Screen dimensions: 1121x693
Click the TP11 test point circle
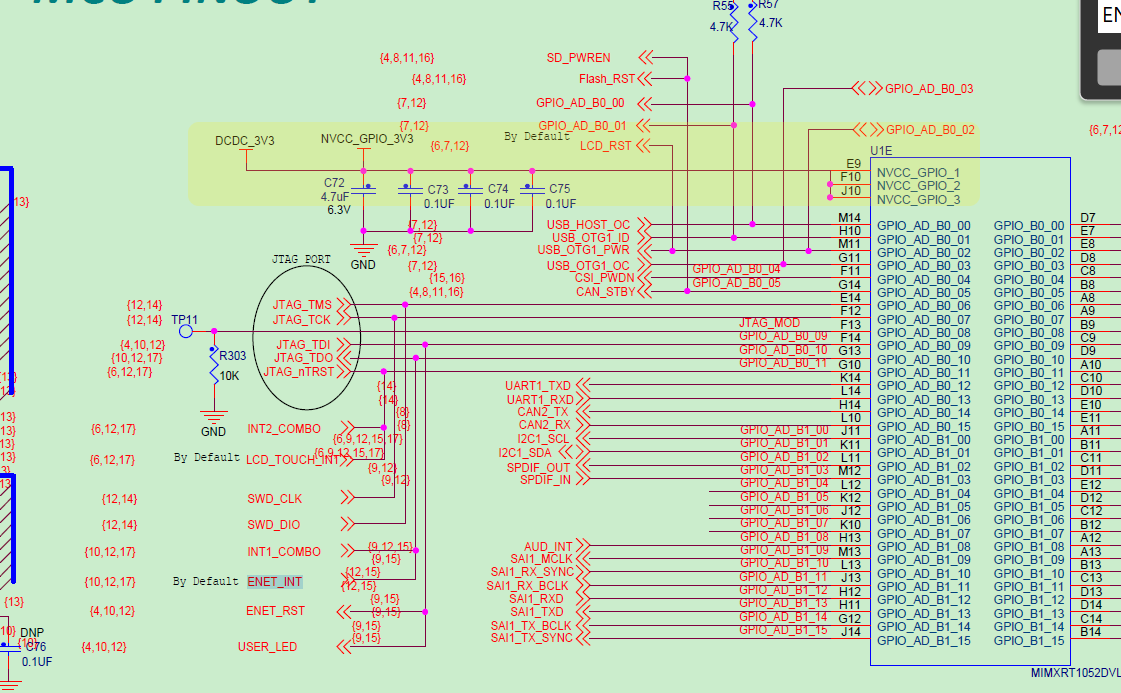point(186,331)
